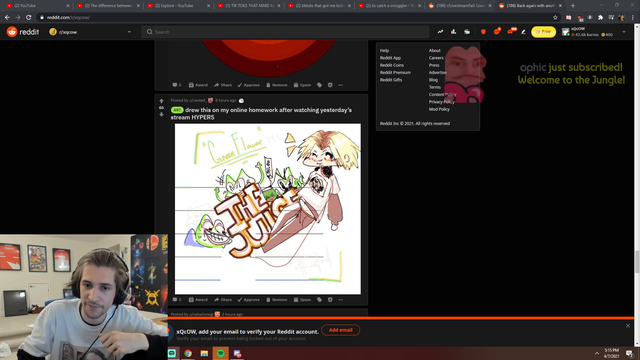Click the mod shield icon under homework drawing post
Viewport: 640px width, 360px height.
point(330,300)
